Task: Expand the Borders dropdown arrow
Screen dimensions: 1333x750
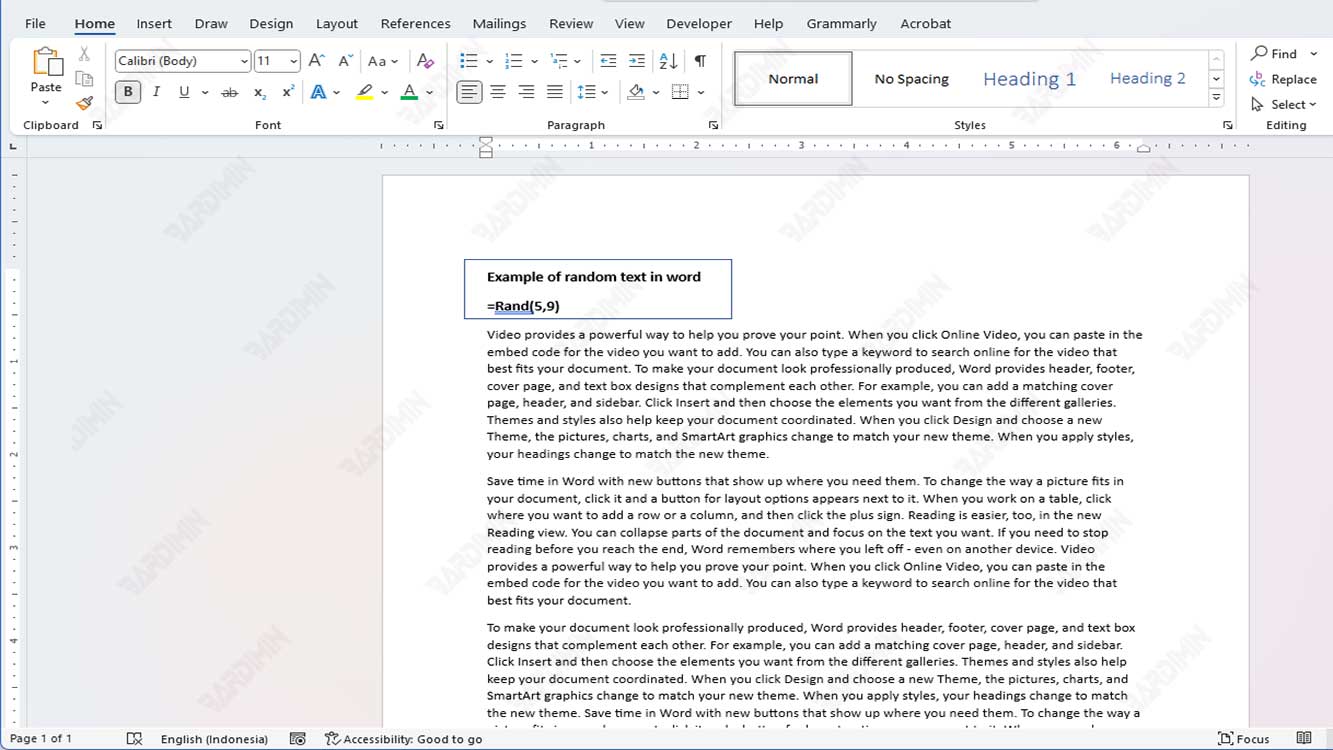Action: (x=701, y=92)
